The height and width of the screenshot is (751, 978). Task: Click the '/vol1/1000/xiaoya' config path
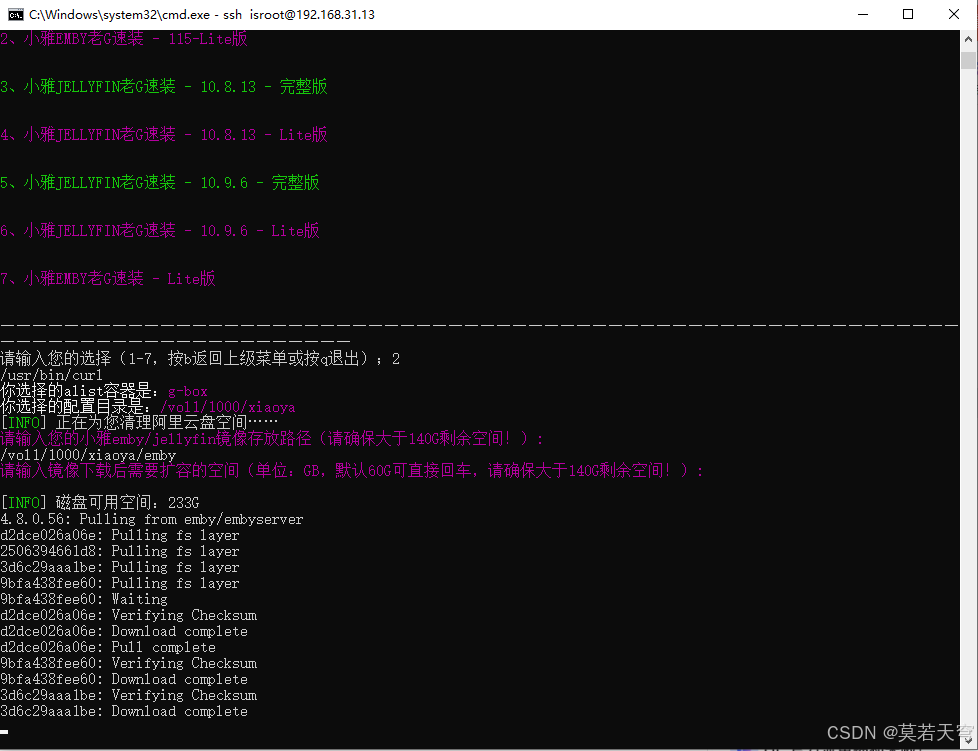228,407
